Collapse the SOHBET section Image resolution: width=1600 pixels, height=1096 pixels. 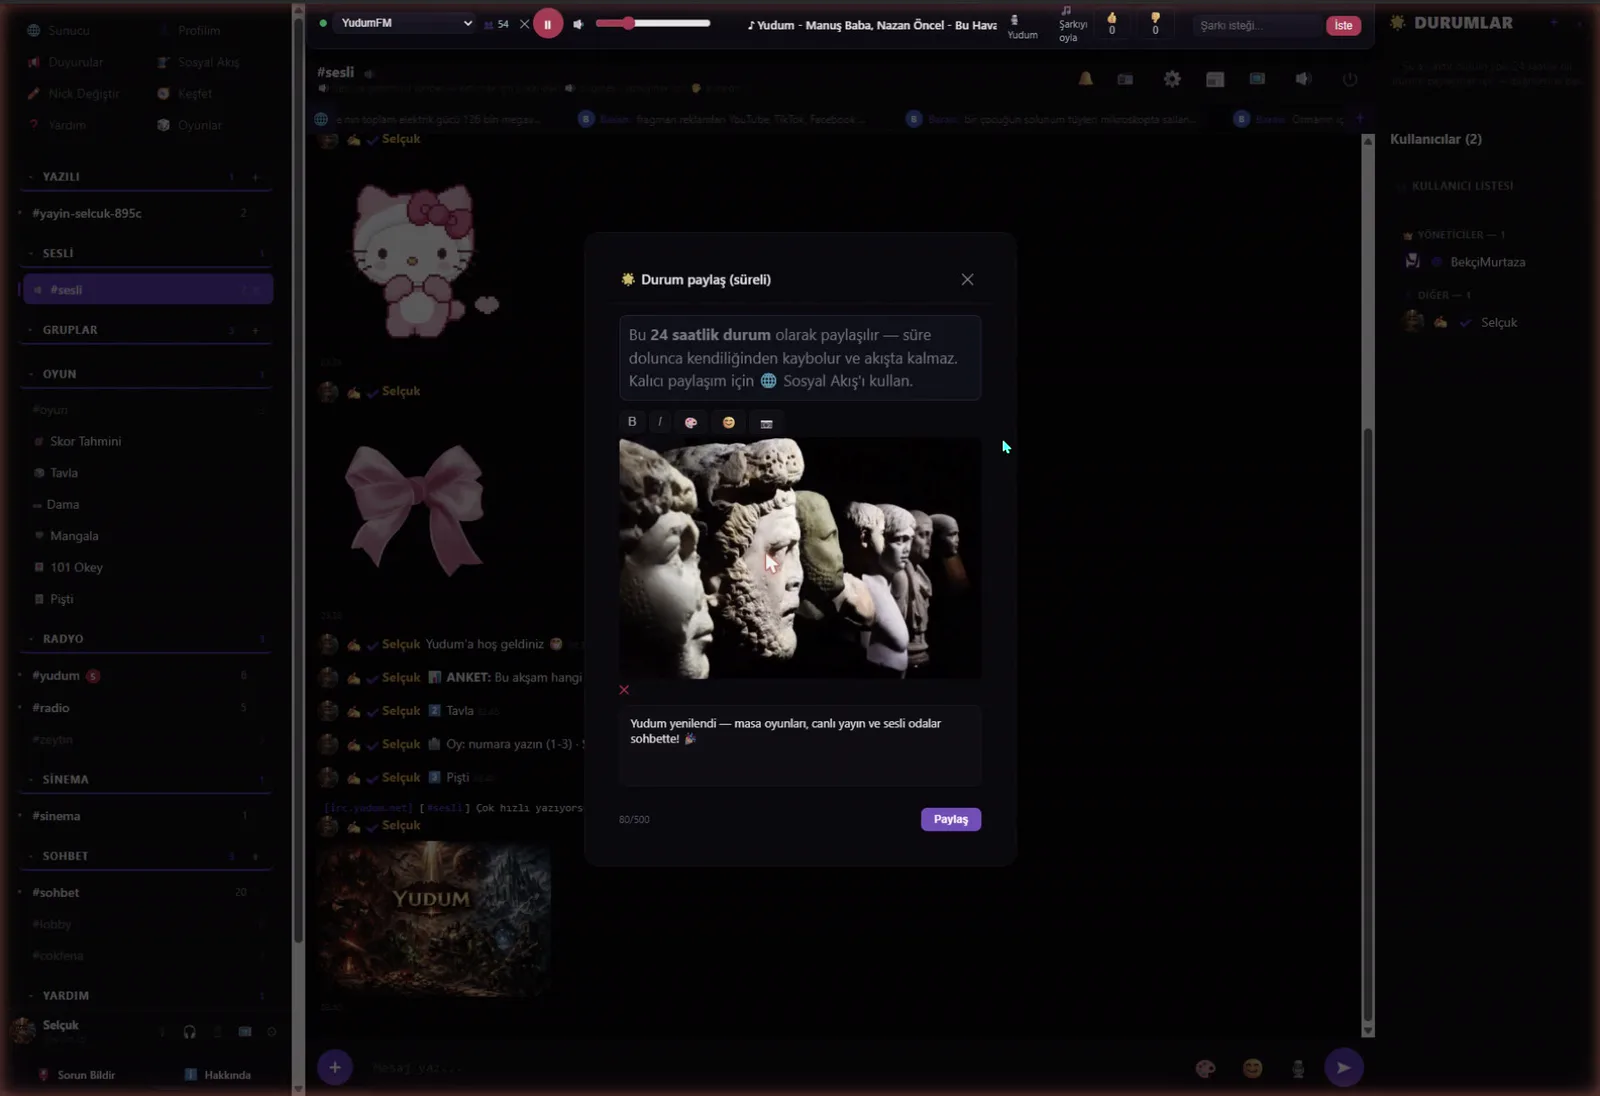point(65,856)
